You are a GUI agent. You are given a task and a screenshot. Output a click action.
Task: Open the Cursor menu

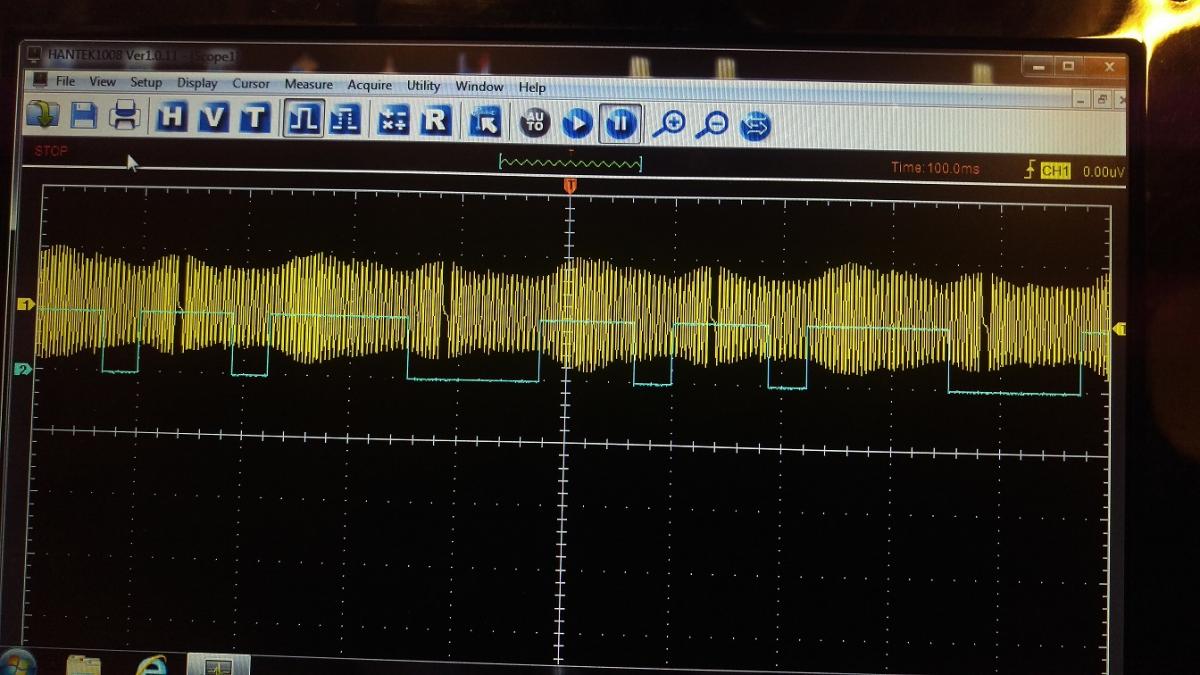[251, 84]
